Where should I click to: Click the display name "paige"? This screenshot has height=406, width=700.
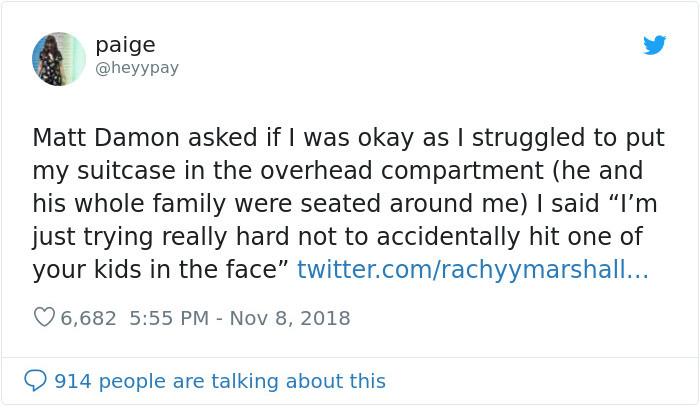(x=125, y=45)
